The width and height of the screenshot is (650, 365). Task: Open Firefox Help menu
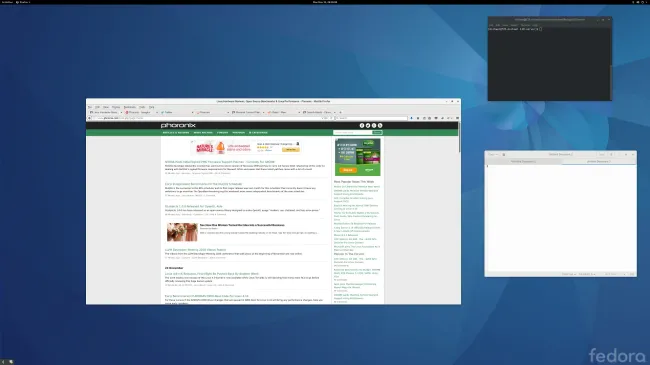151,107
